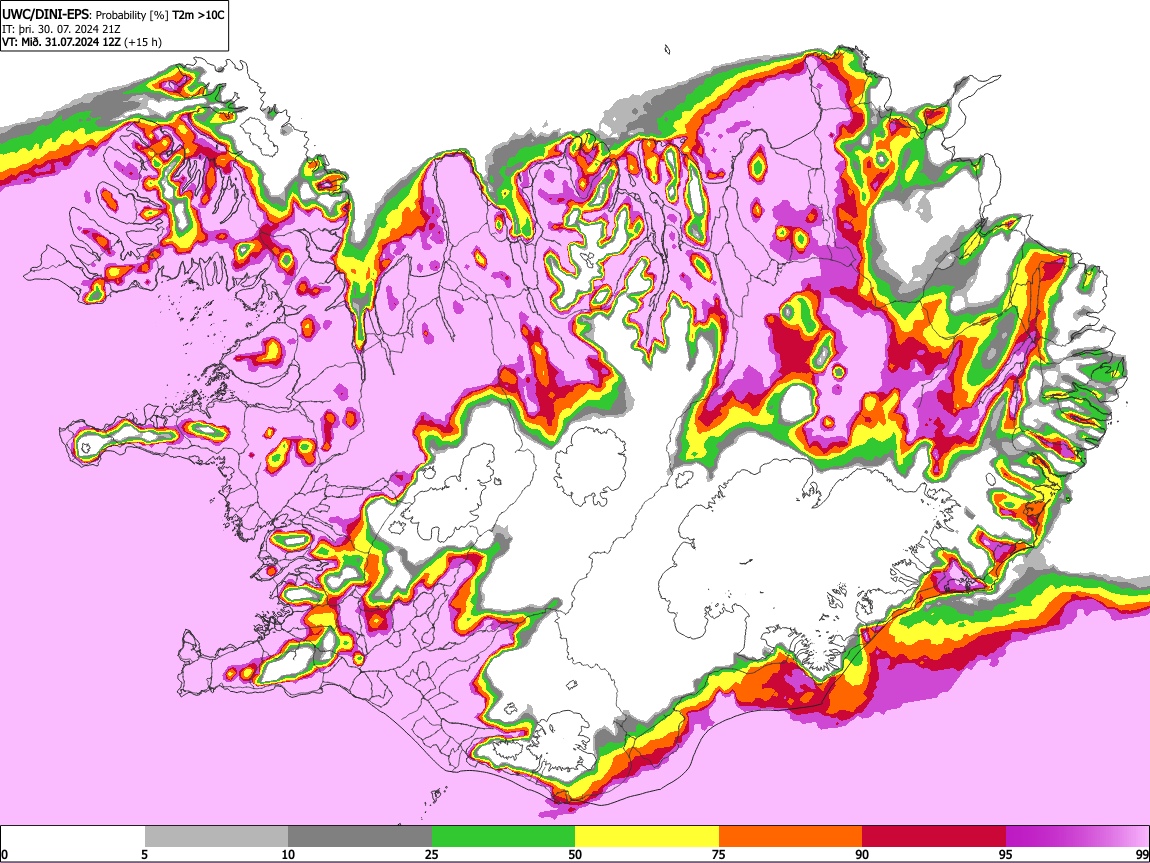
Task: Click the yellow 50–75% legend swatch
Action: point(647,837)
